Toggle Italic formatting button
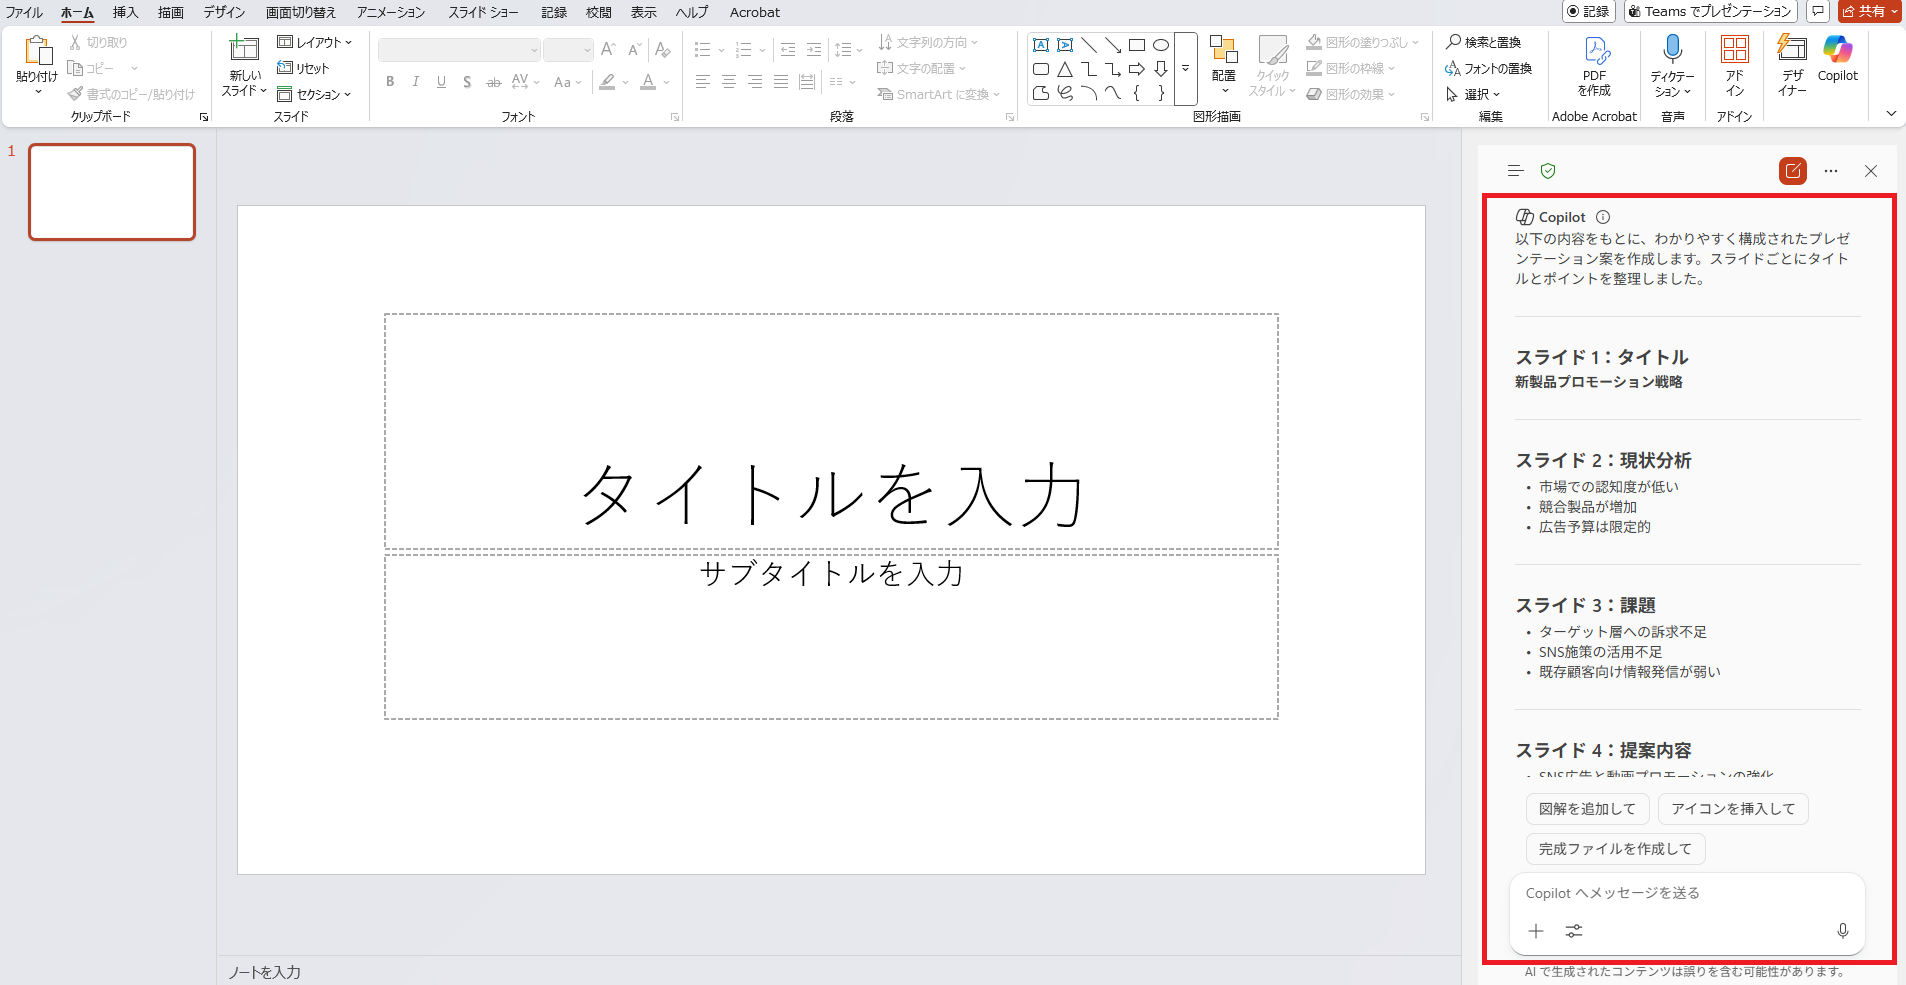The height and width of the screenshot is (985, 1906). [415, 82]
